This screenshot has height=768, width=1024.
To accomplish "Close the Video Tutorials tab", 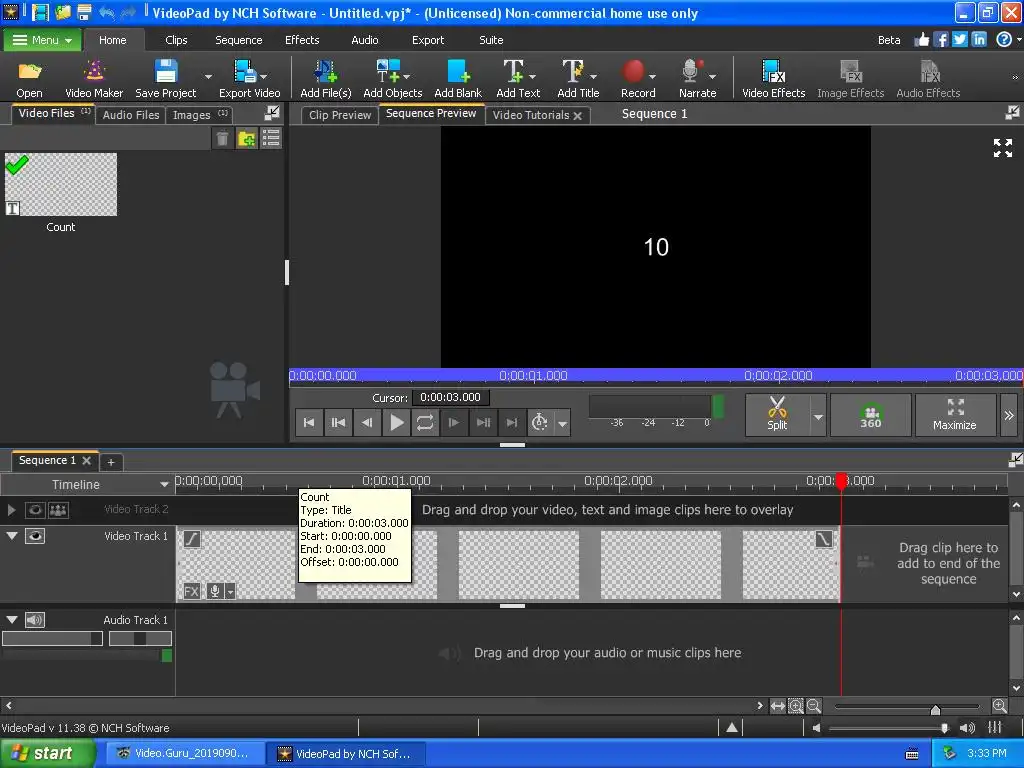I will pos(577,116).
